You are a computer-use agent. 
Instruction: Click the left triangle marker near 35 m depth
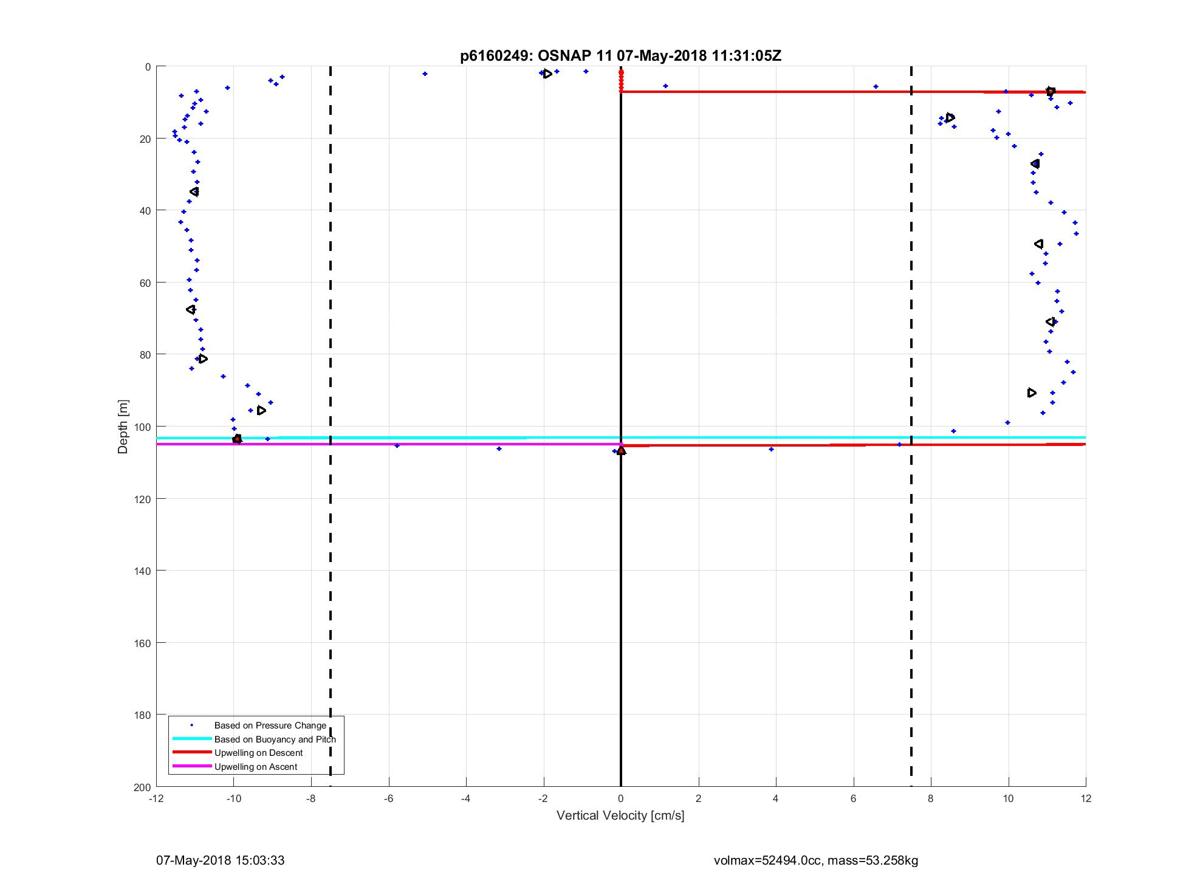(194, 191)
